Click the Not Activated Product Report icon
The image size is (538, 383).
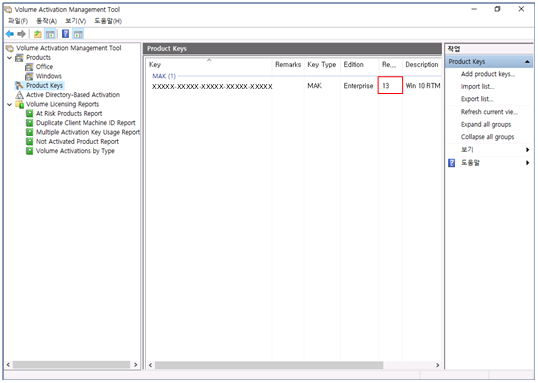click(30, 141)
